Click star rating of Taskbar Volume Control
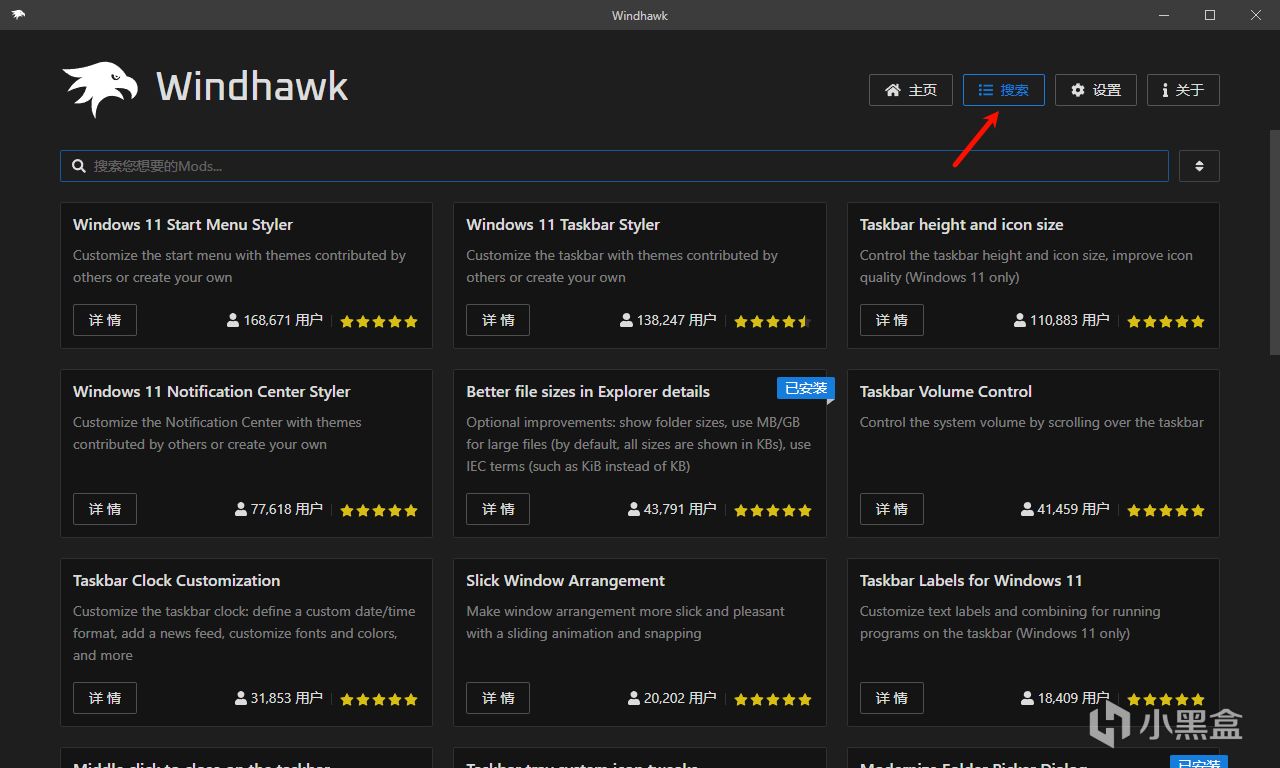Image resolution: width=1280 pixels, height=768 pixels. pyautogui.click(x=1166, y=510)
